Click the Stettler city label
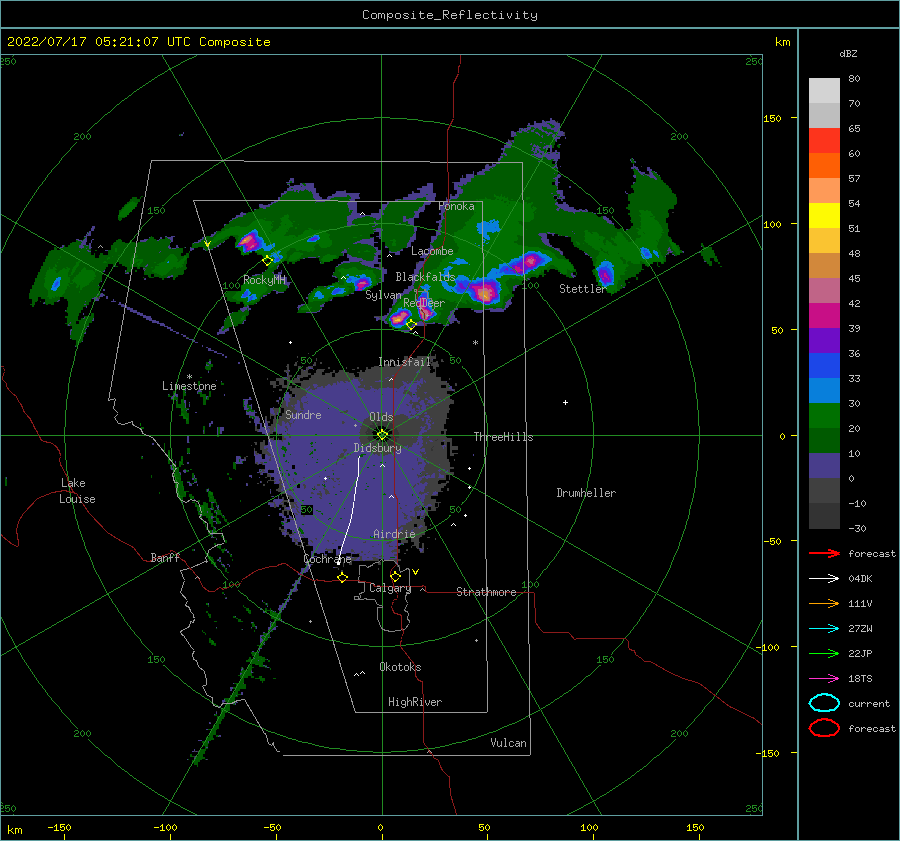This screenshot has height=841, width=900. (x=583, y=289)
